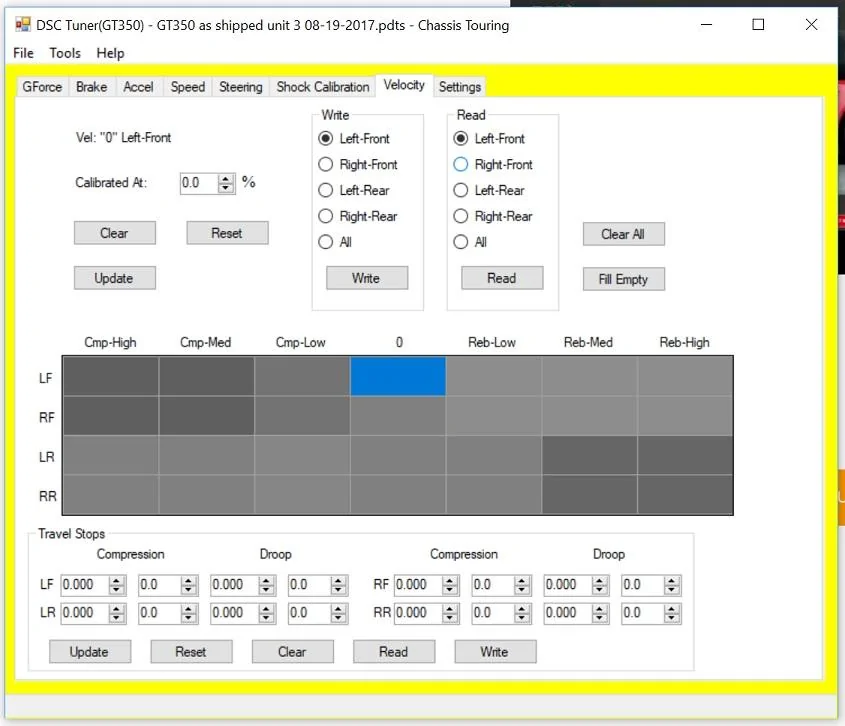Click LR Droop 0.0 spinner arrows
The width and height of the screenshot is (845, 726).
pyautogui.click(x=338, y=613)
